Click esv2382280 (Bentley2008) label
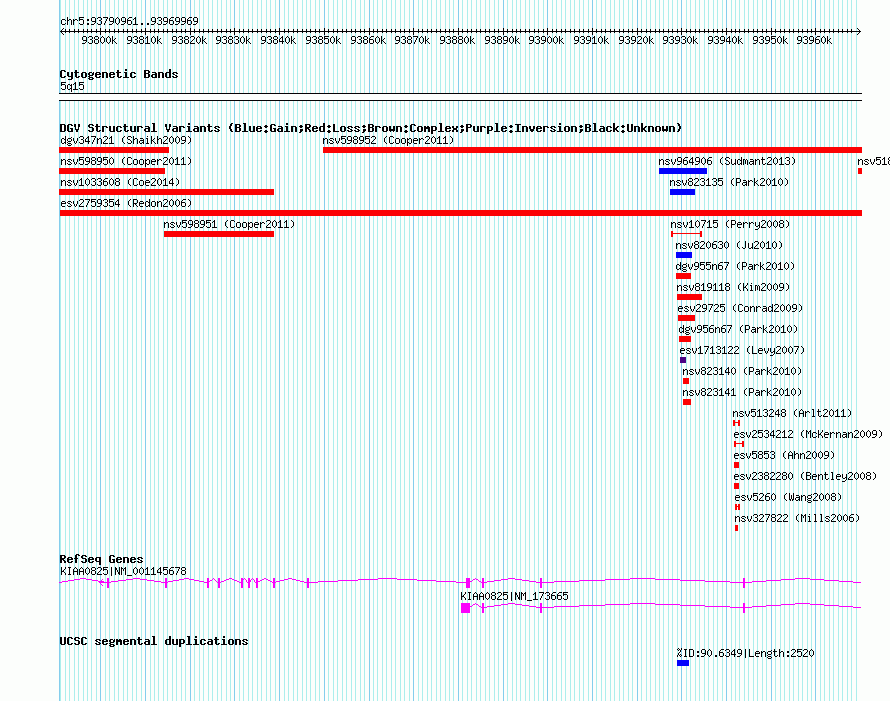The height and width of the screenshot is (701, 890). click(x=805, y=476)
